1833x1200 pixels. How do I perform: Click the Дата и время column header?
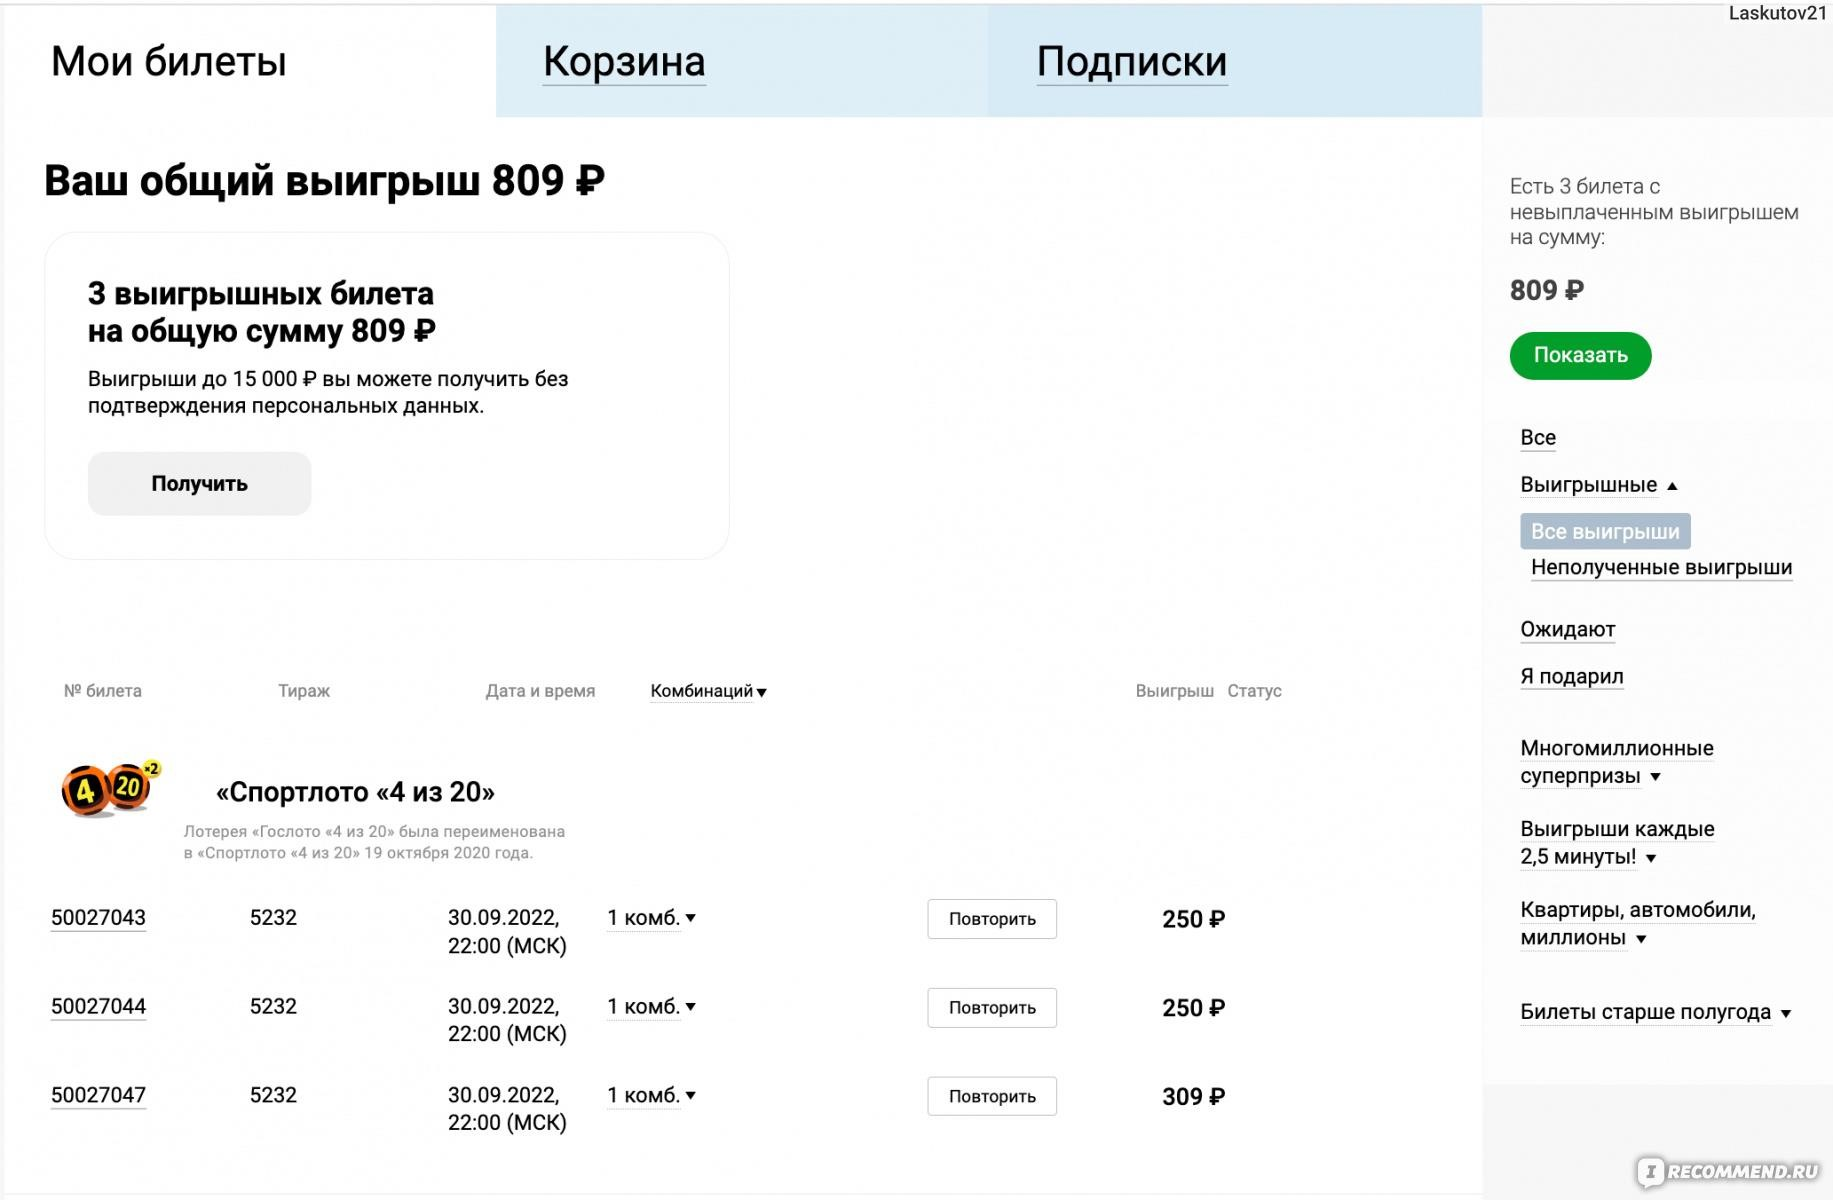tap(540, 691)
